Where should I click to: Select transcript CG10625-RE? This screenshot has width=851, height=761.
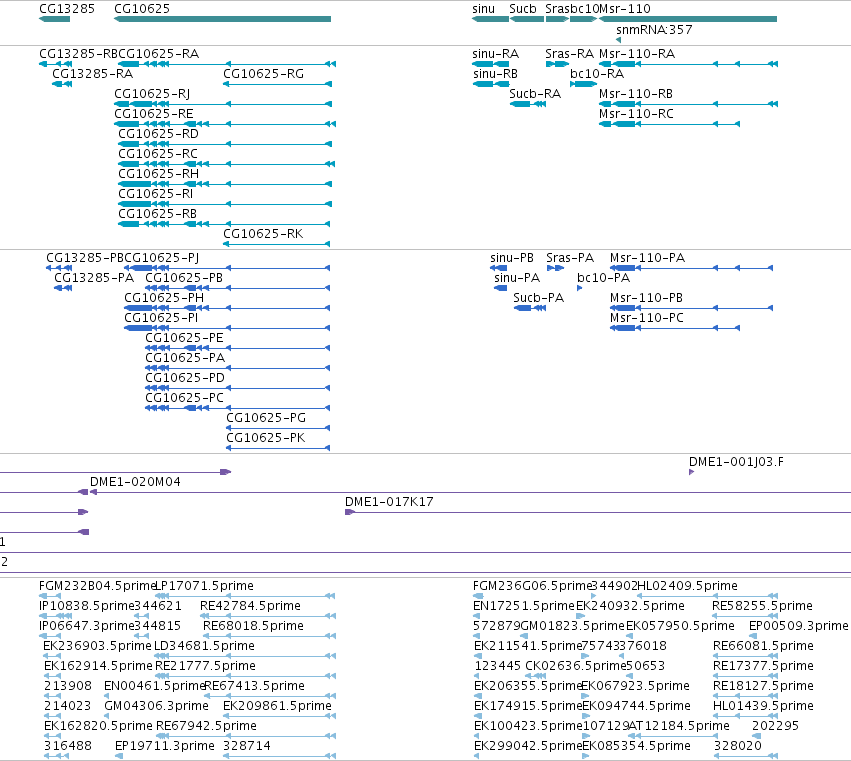click(225, 124)
